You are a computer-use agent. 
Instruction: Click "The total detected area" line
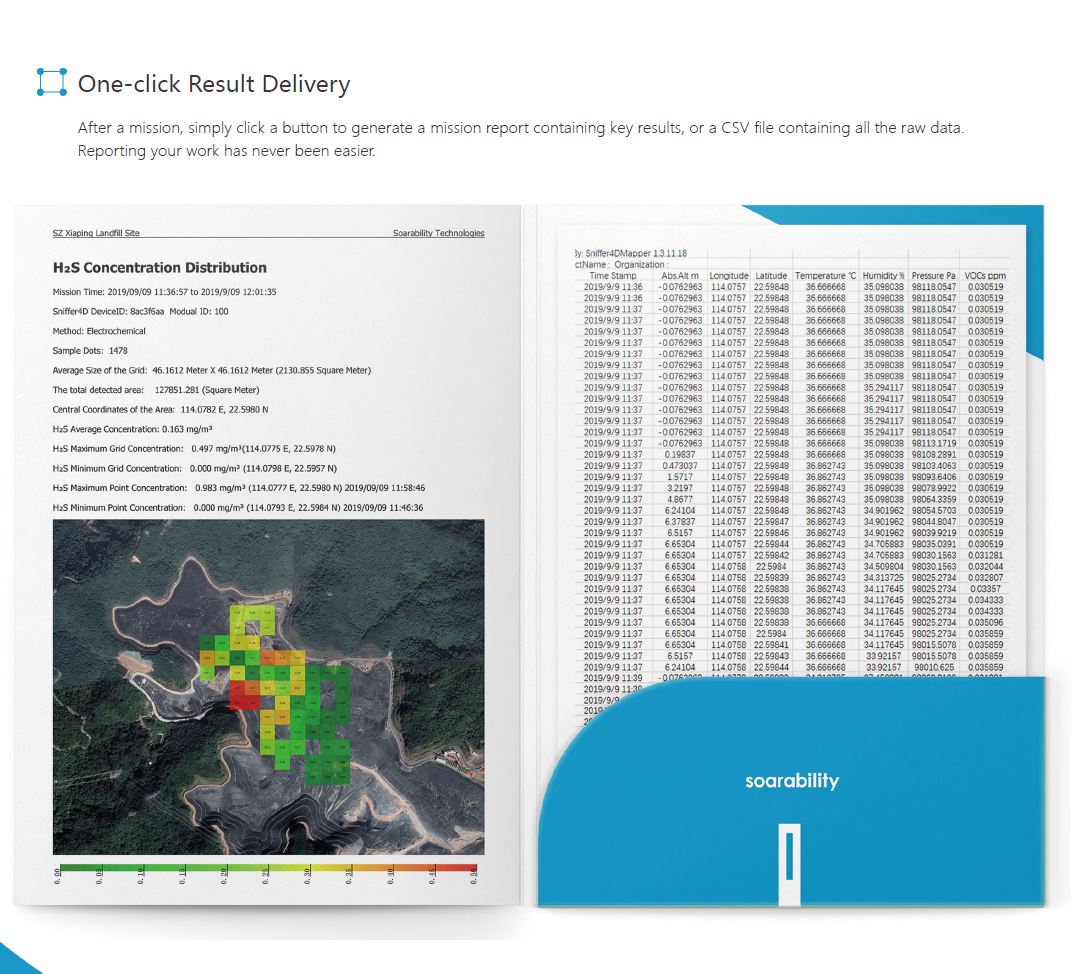point(156,390)
